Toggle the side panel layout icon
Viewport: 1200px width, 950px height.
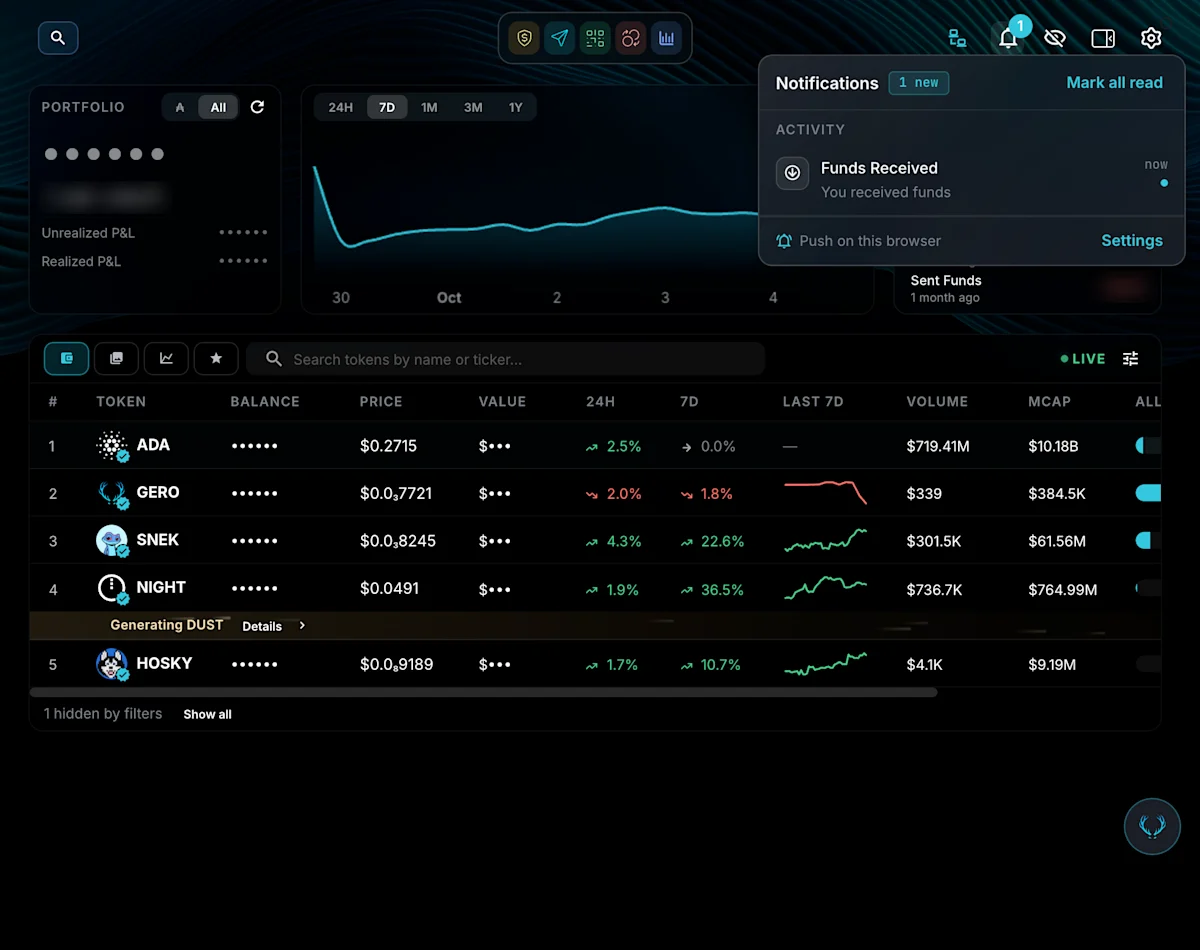point(1103,38)
